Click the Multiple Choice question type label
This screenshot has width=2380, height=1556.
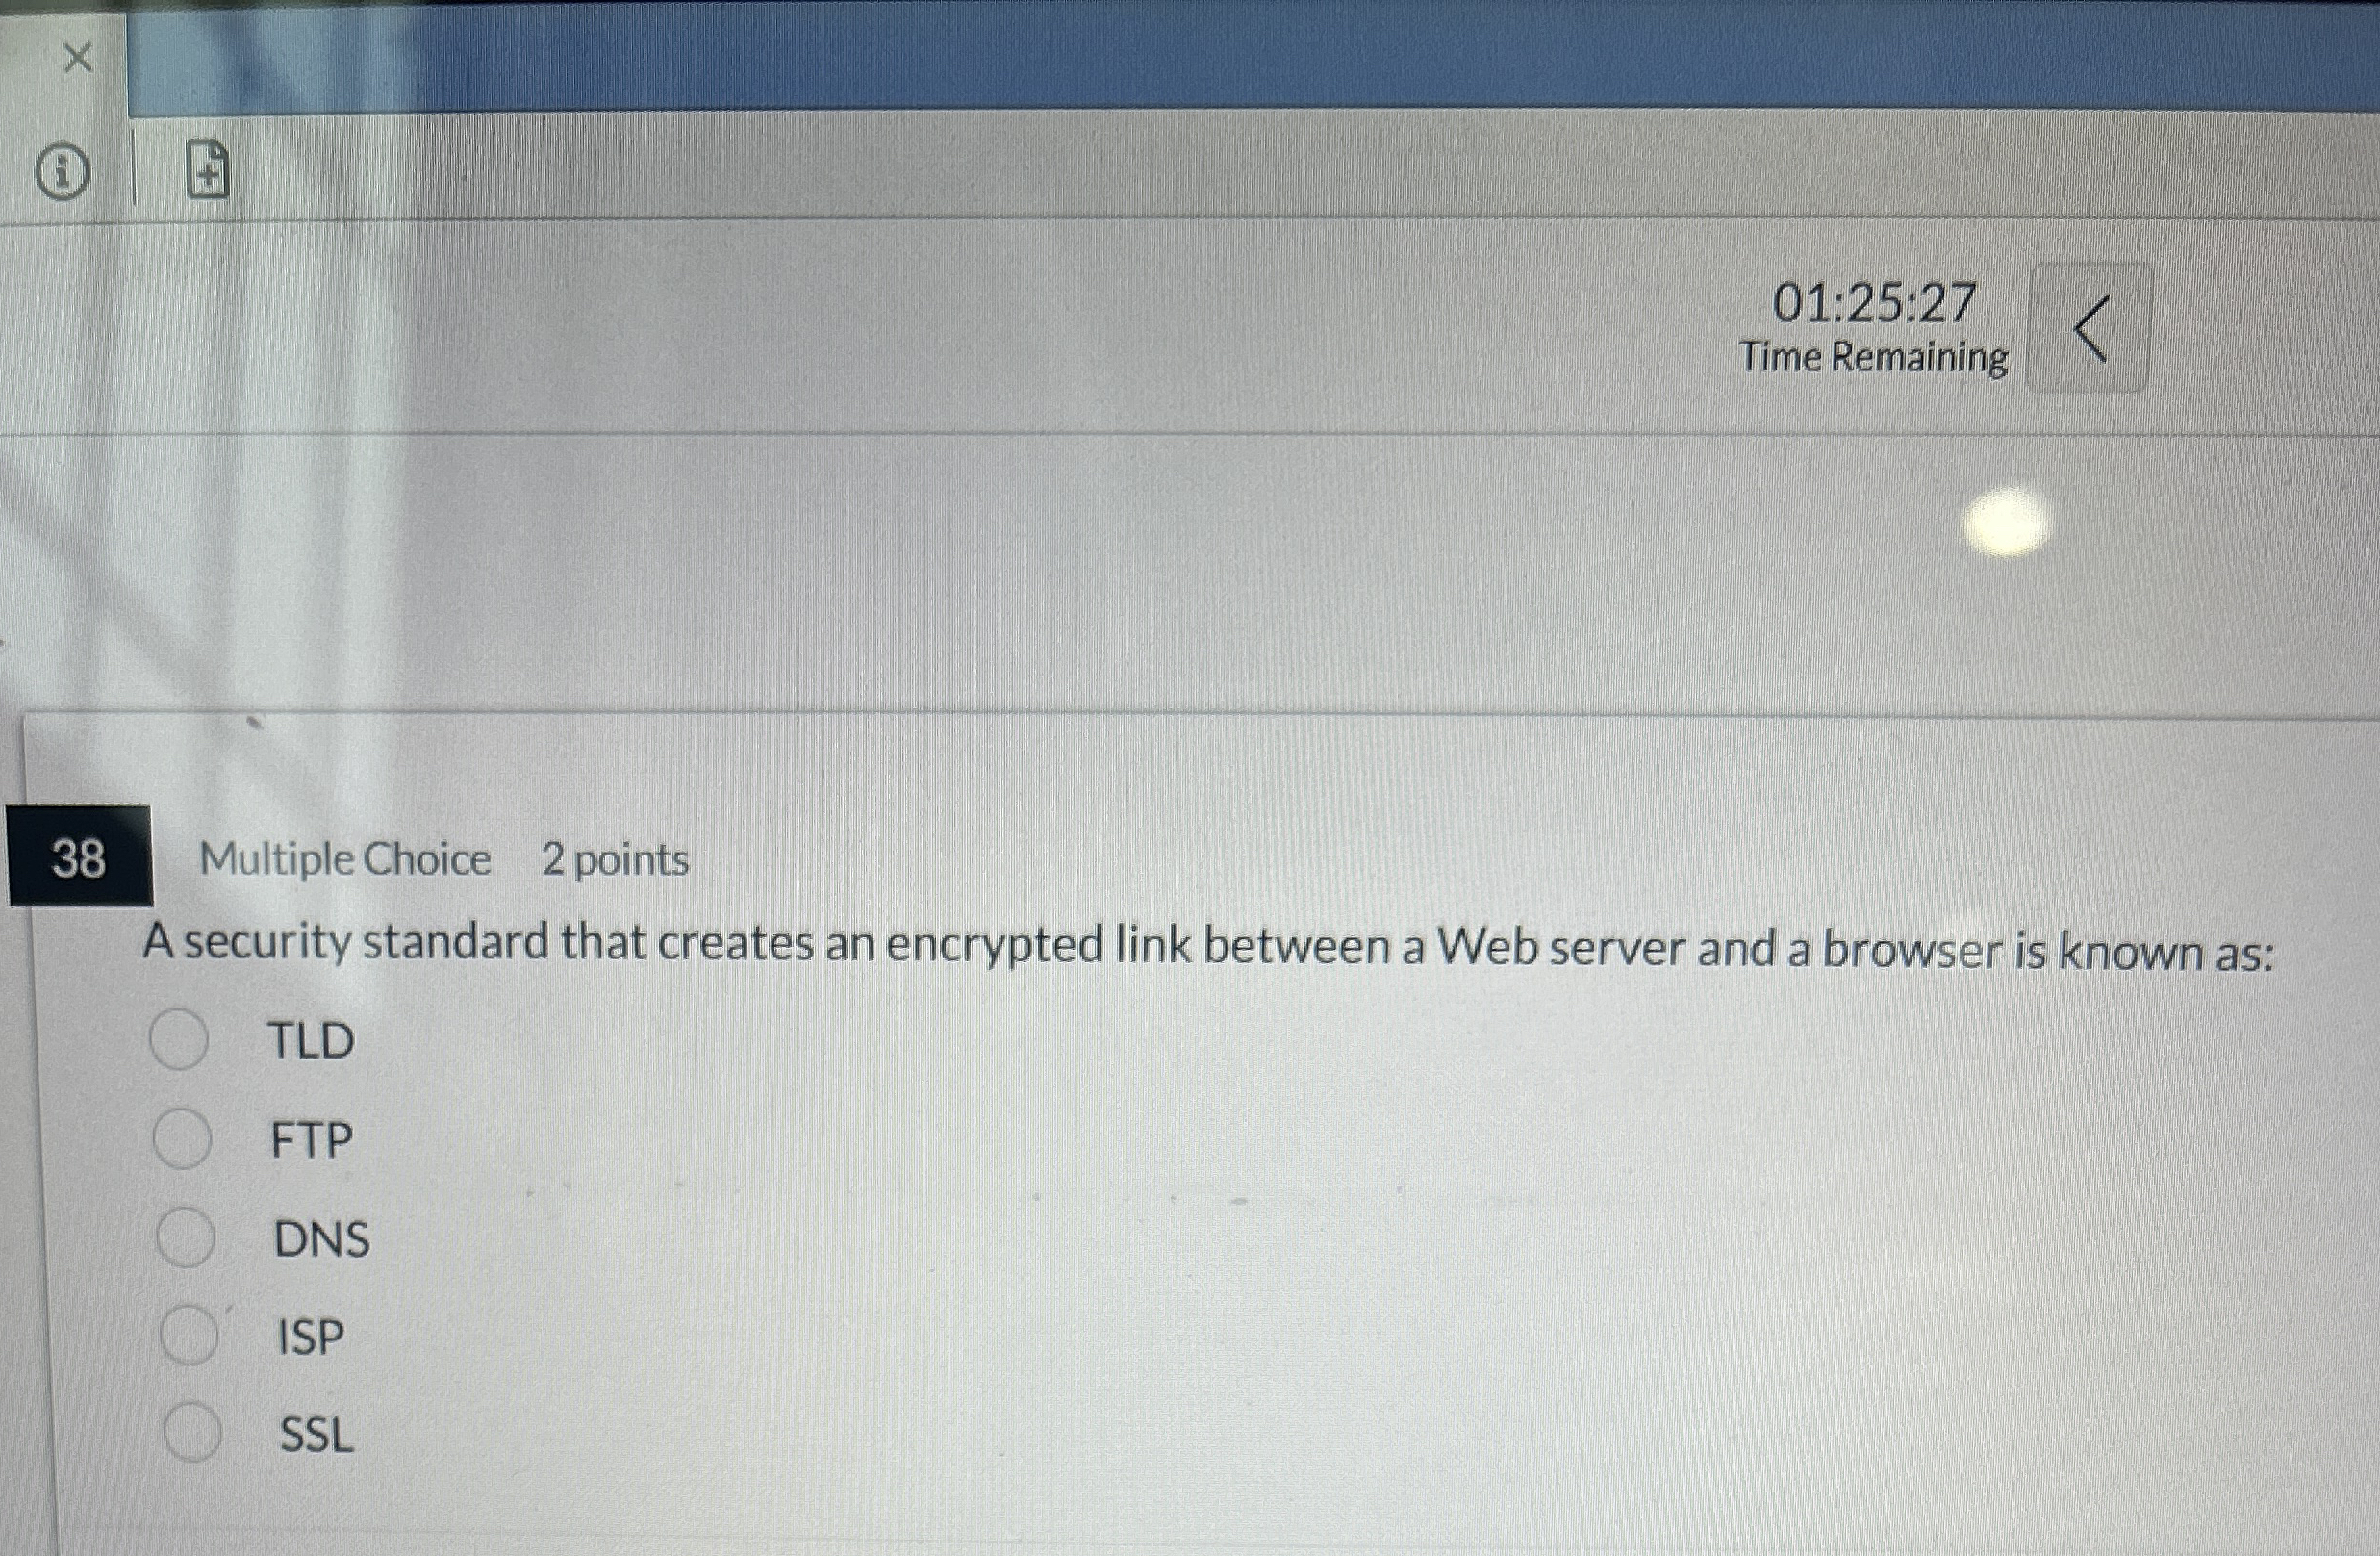pyautogui.click(x=345, y=860)
